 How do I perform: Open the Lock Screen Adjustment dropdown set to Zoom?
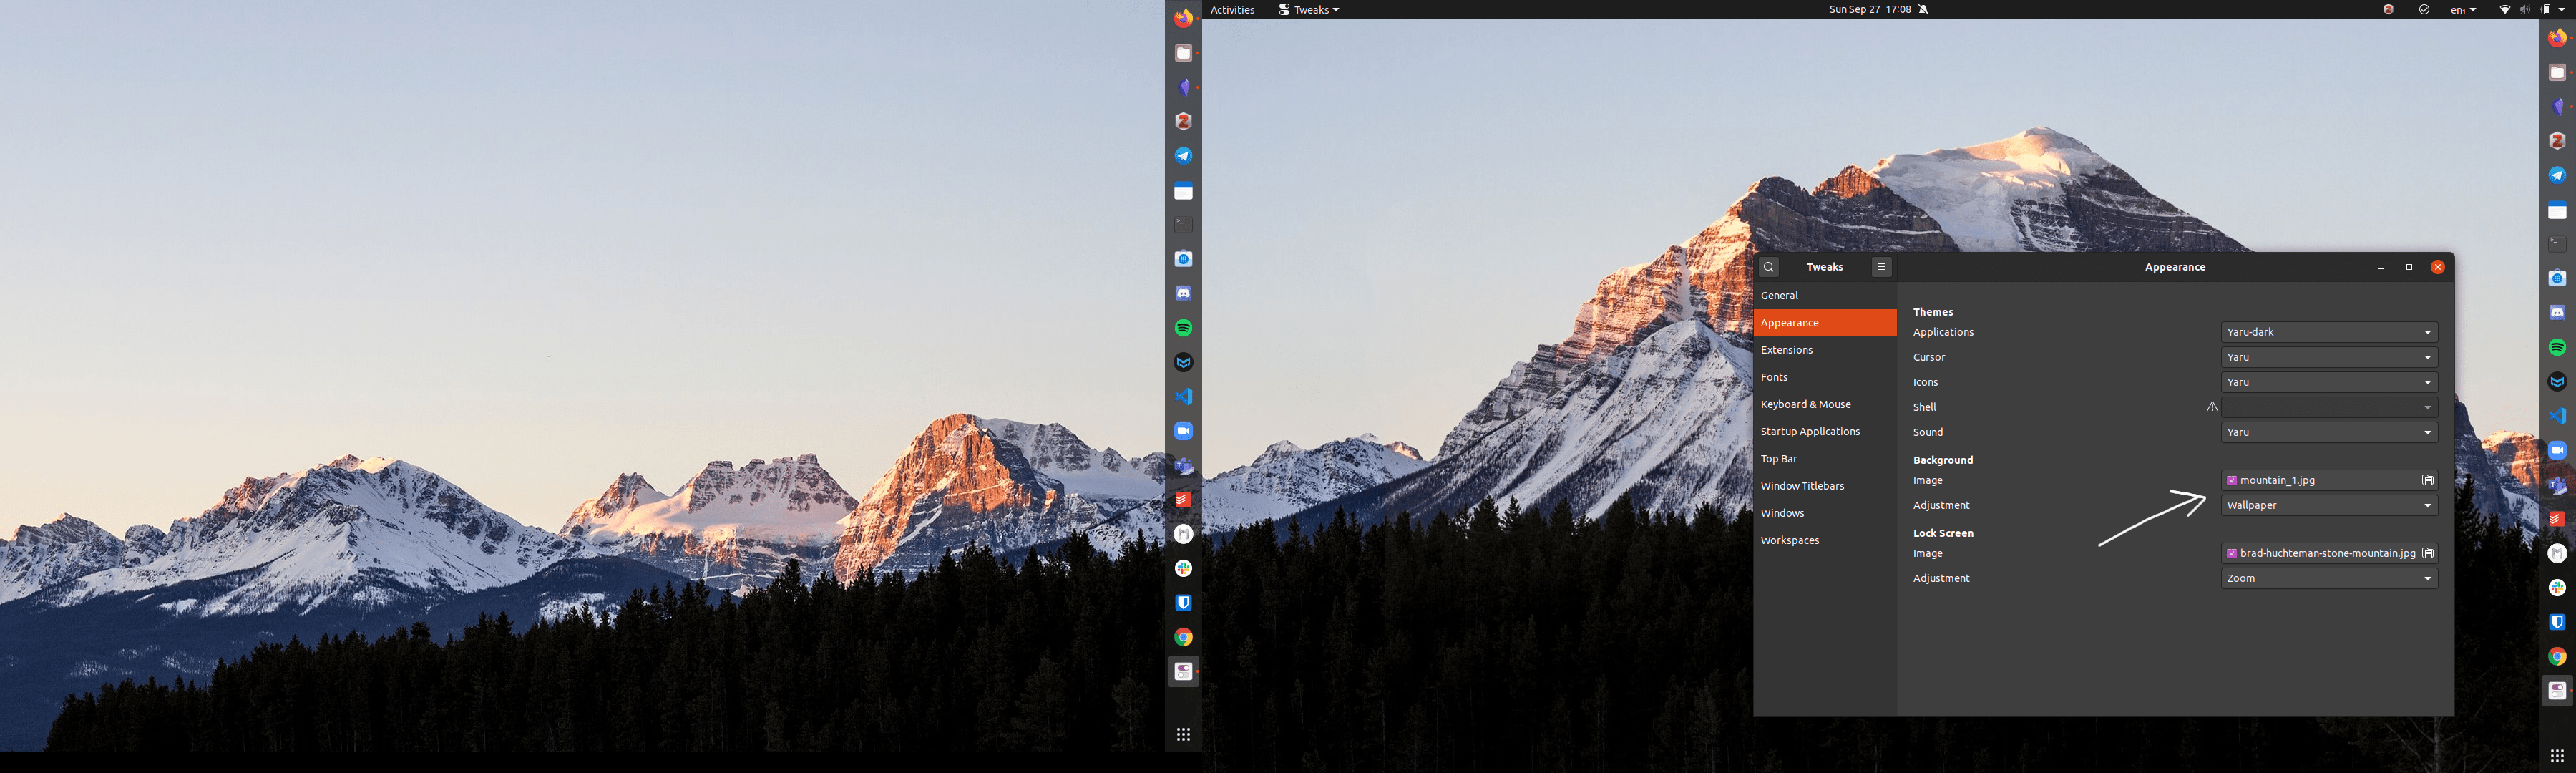point(2328,579)
